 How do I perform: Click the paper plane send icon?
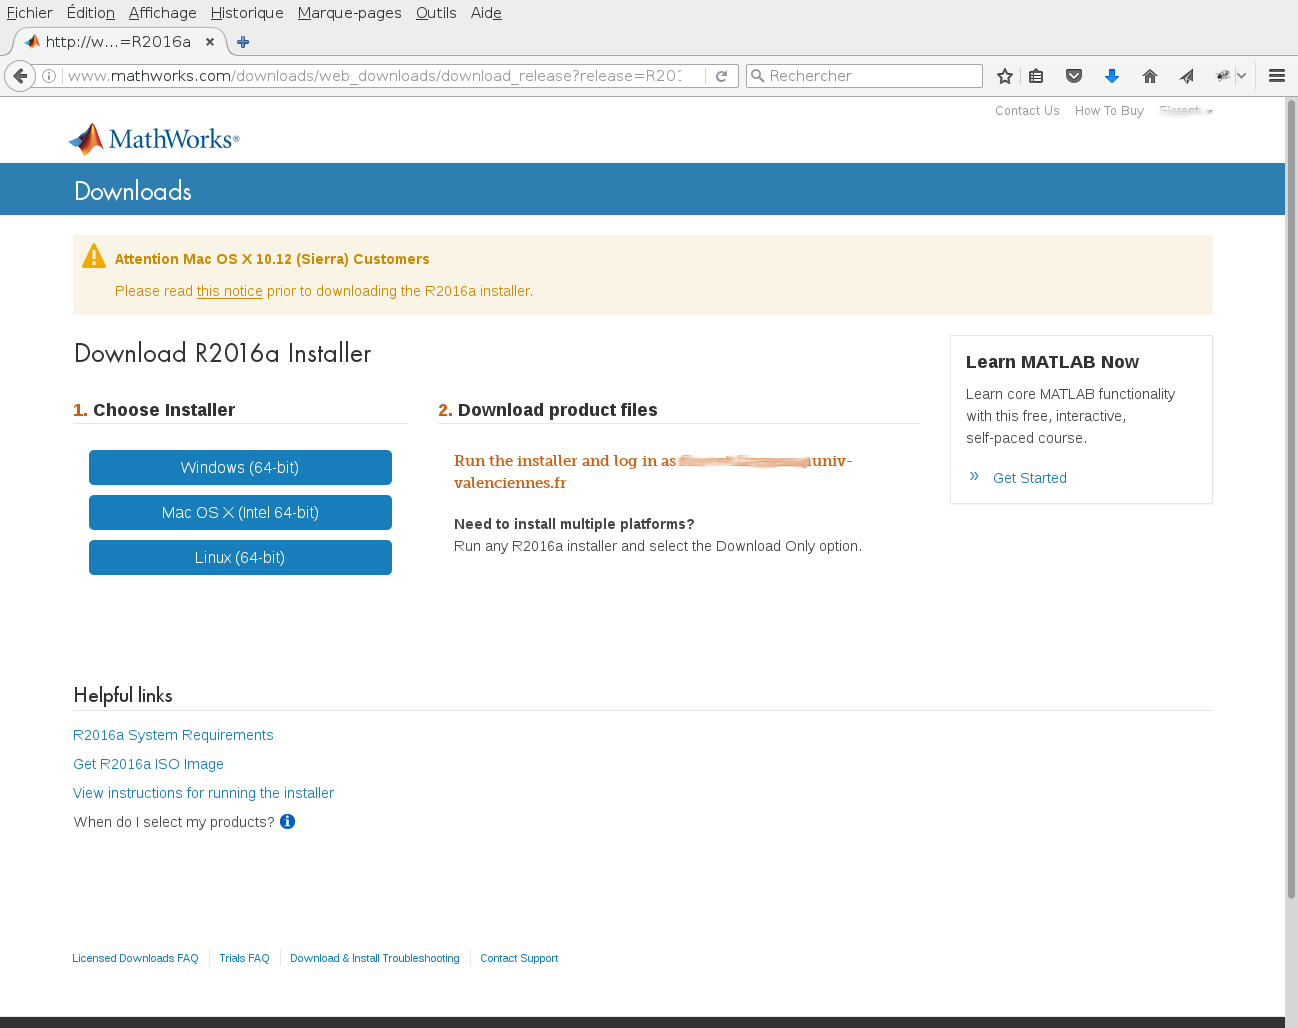(1187, 76)
